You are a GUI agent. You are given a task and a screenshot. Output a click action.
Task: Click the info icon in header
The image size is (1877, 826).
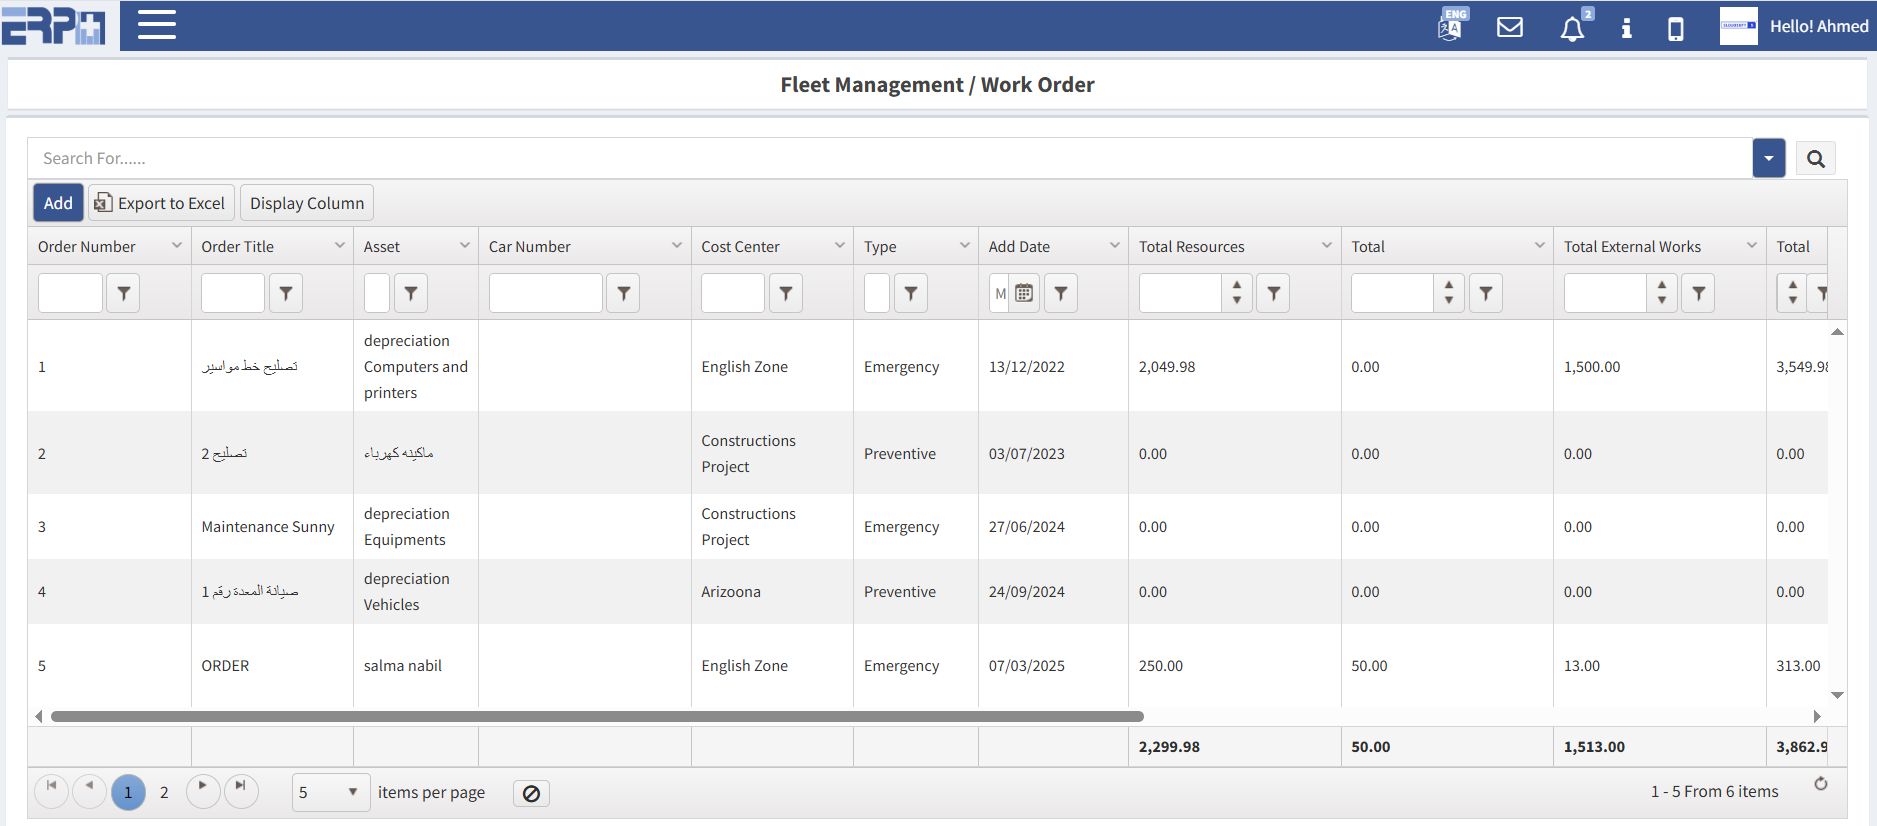click(1626, 28)
